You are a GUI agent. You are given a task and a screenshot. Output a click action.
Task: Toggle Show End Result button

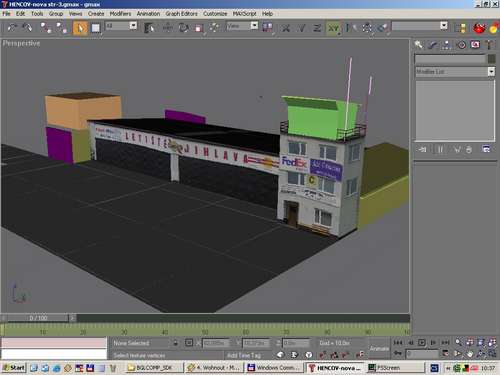coord(440,150)
